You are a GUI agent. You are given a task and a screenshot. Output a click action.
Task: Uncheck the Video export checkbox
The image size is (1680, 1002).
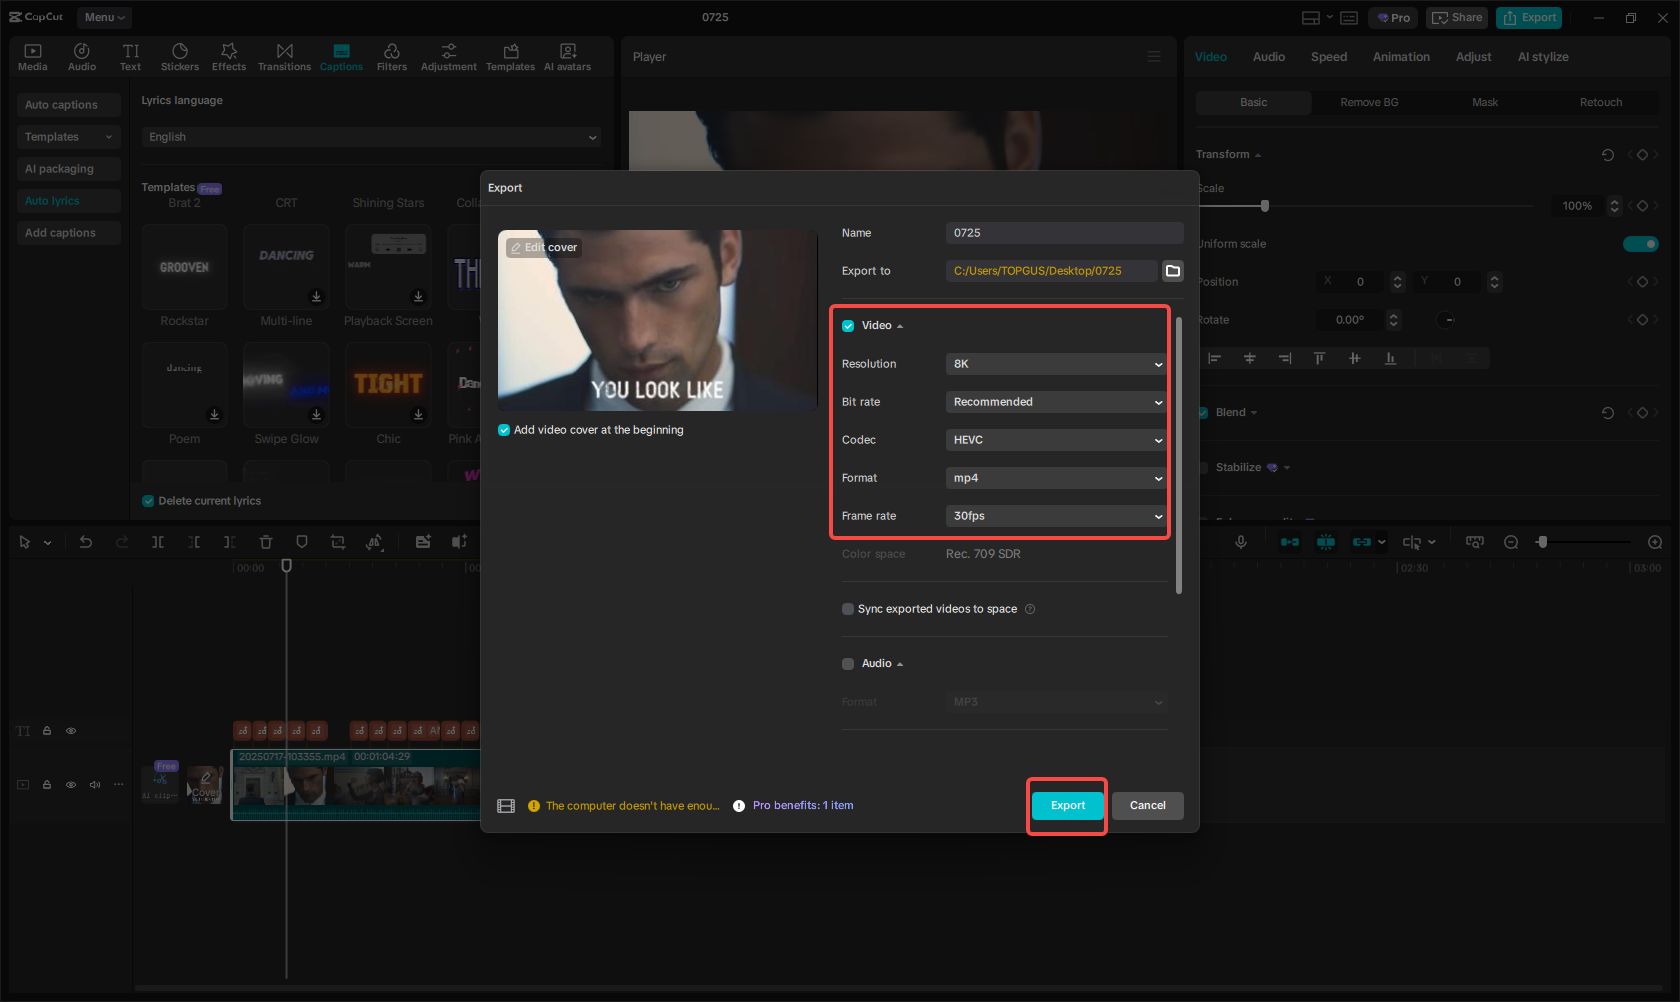pyautogui.click(x=848, y=326)
